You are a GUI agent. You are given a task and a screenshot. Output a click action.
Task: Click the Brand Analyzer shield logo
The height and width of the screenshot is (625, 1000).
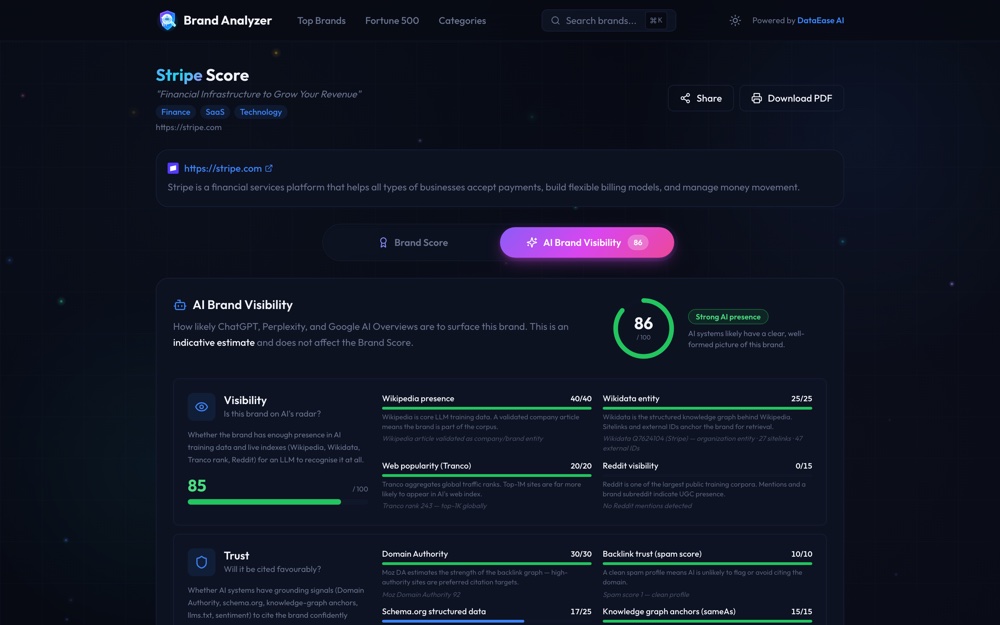(167, 20)
